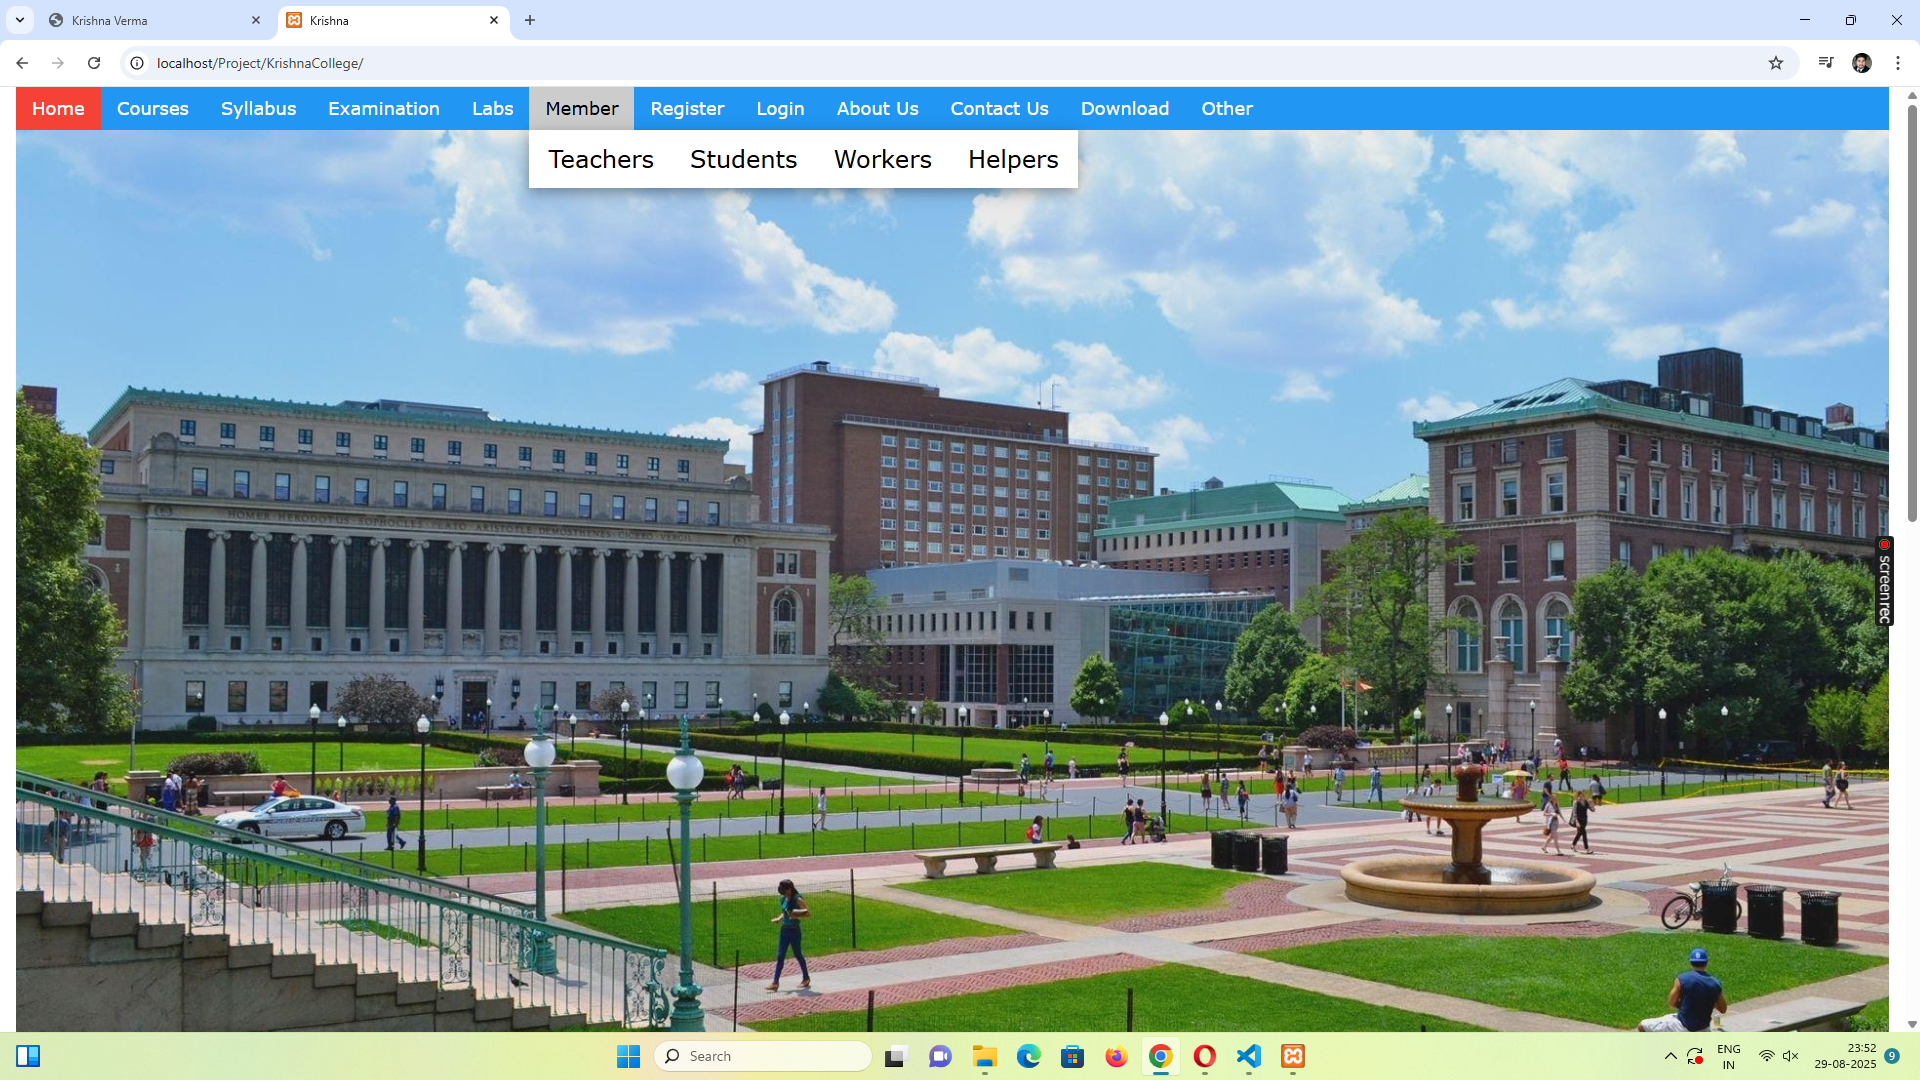Screen dimensions: 1920x1080
Task: Open Task View on the taskbar
Action: click(x=896, y=1056)
